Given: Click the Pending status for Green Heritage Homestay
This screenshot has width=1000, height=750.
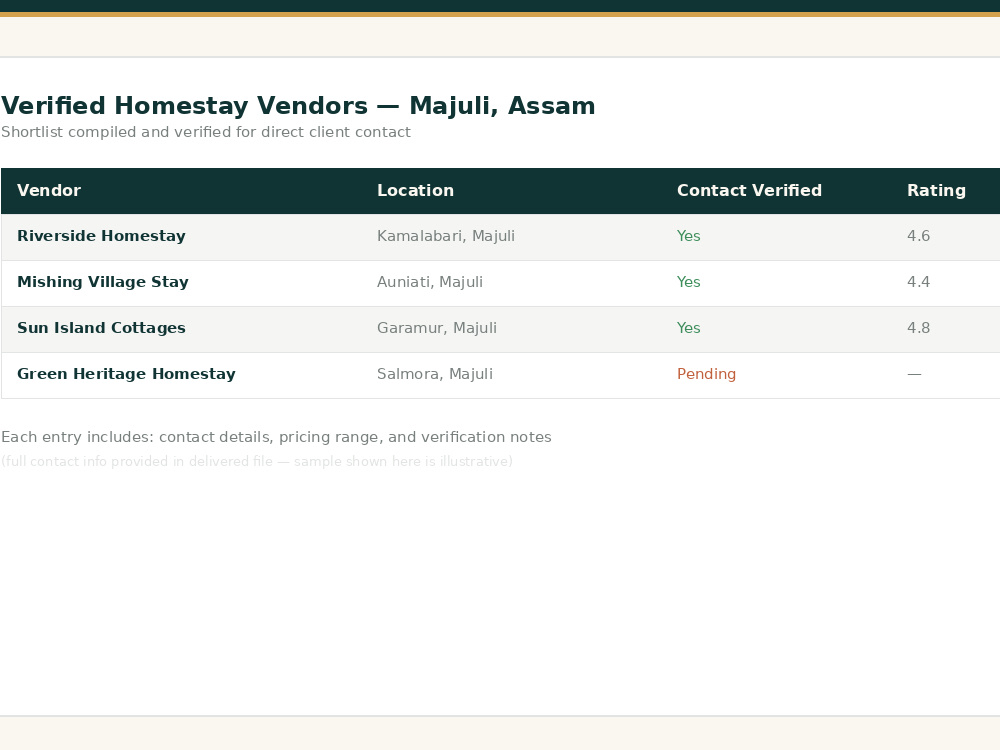Looking at the screenshot, I should tap(707, 374).
